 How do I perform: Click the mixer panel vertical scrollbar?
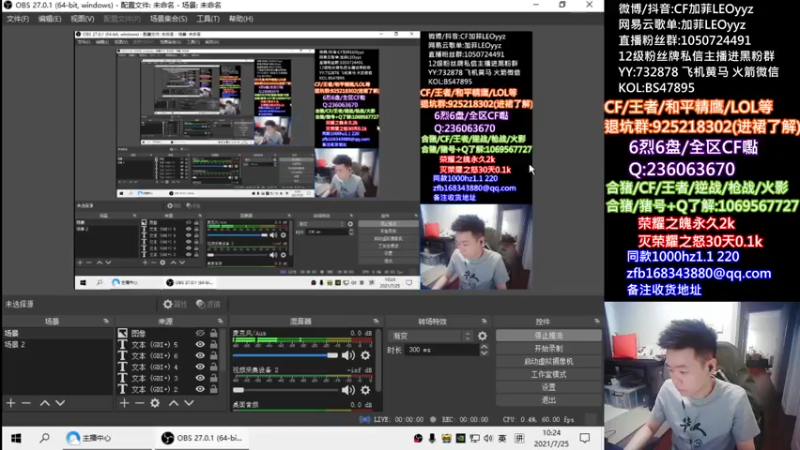coord(379,360)
